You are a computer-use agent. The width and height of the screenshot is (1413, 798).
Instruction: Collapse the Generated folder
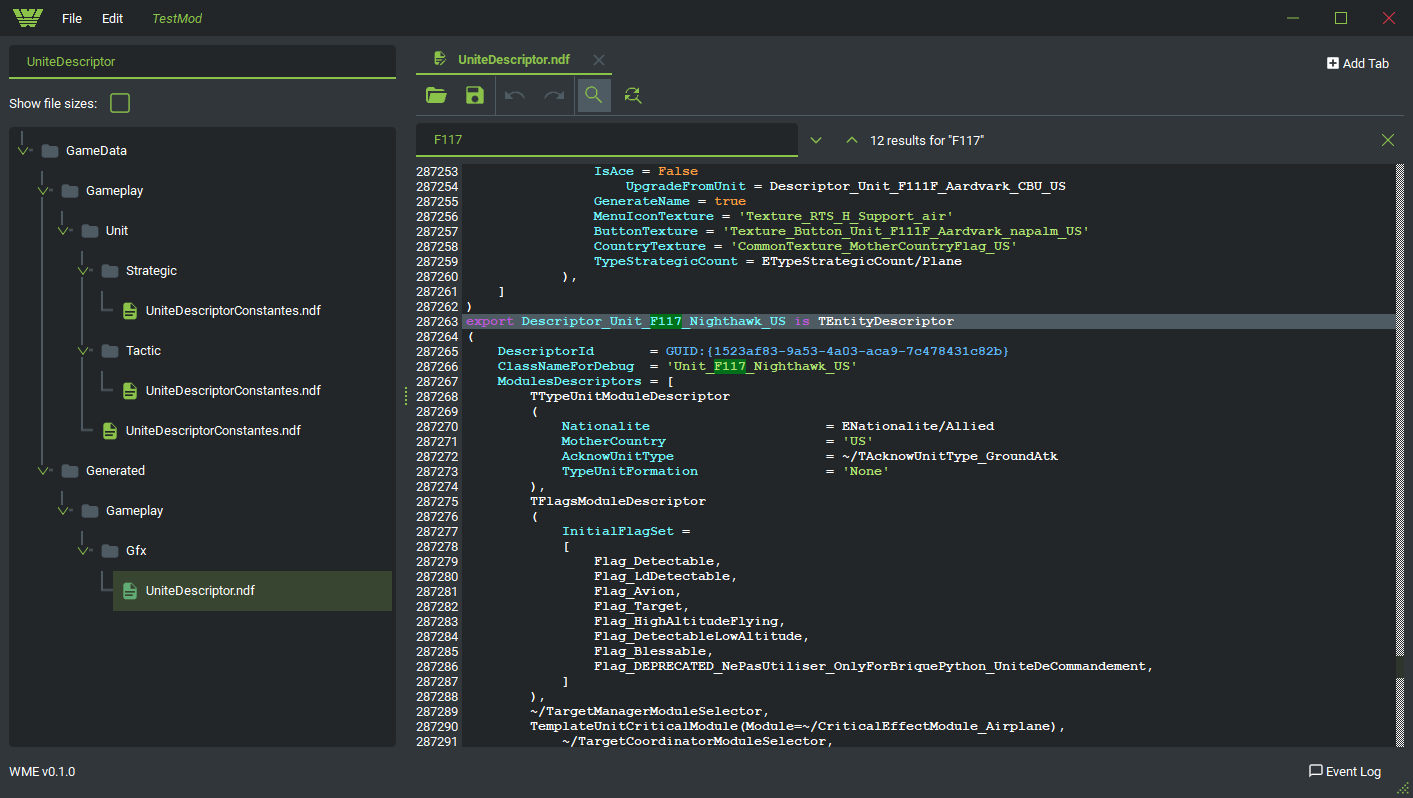pos(44,471)
